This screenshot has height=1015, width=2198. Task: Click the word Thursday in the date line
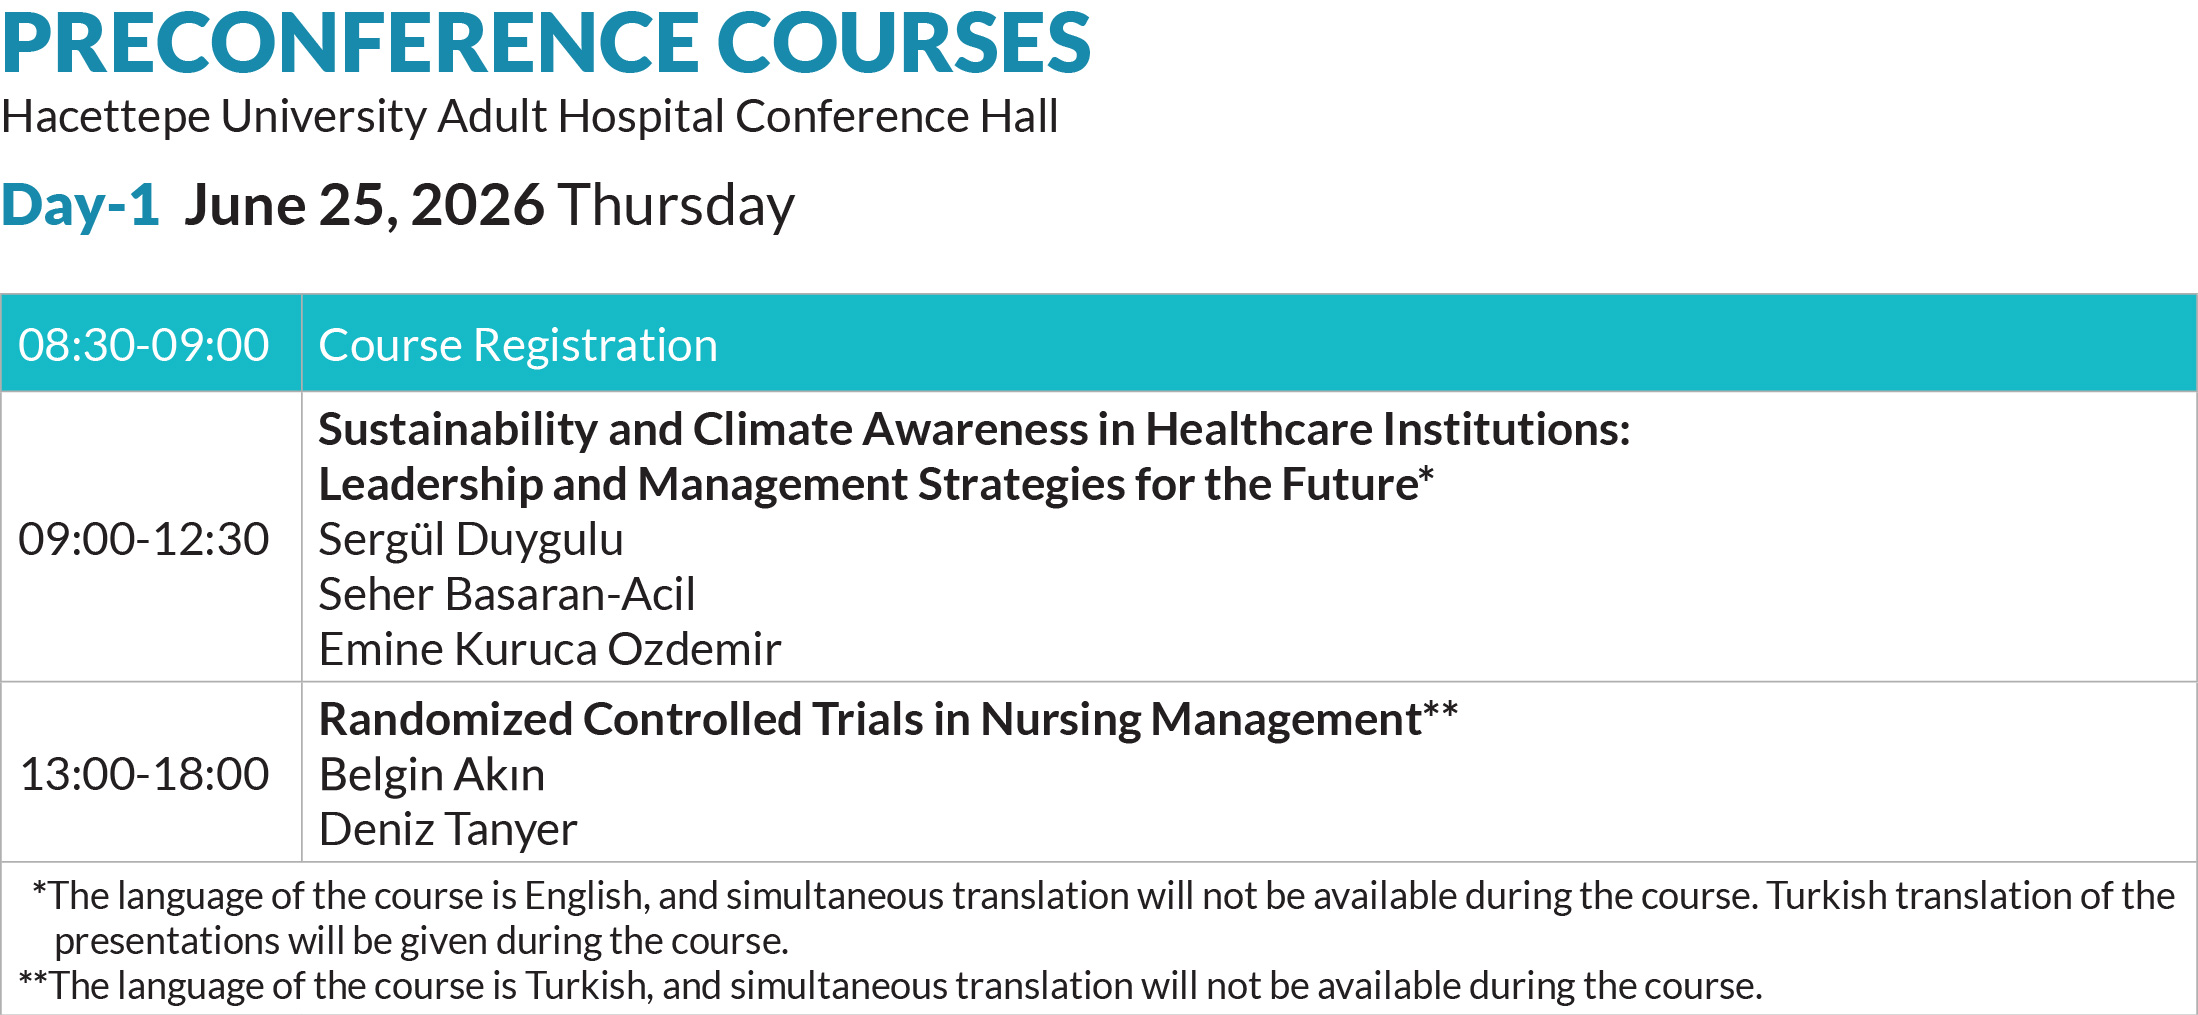[676, 205]
